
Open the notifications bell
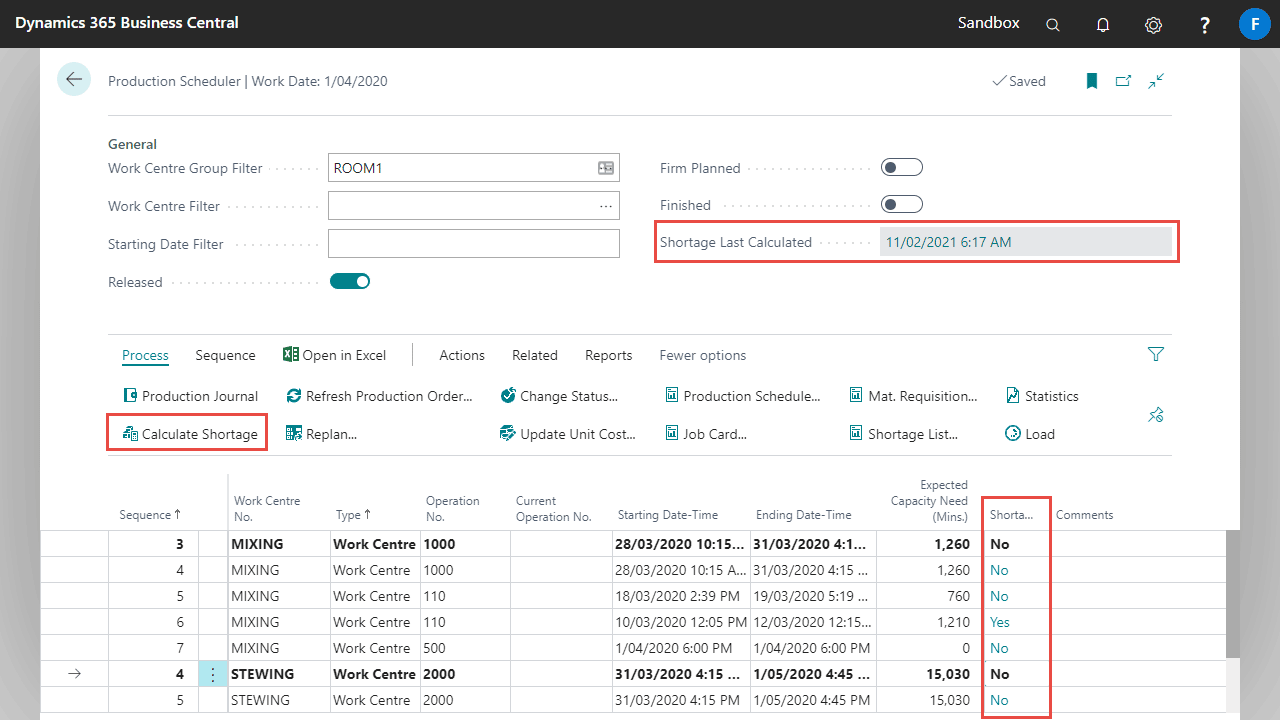1103,25
